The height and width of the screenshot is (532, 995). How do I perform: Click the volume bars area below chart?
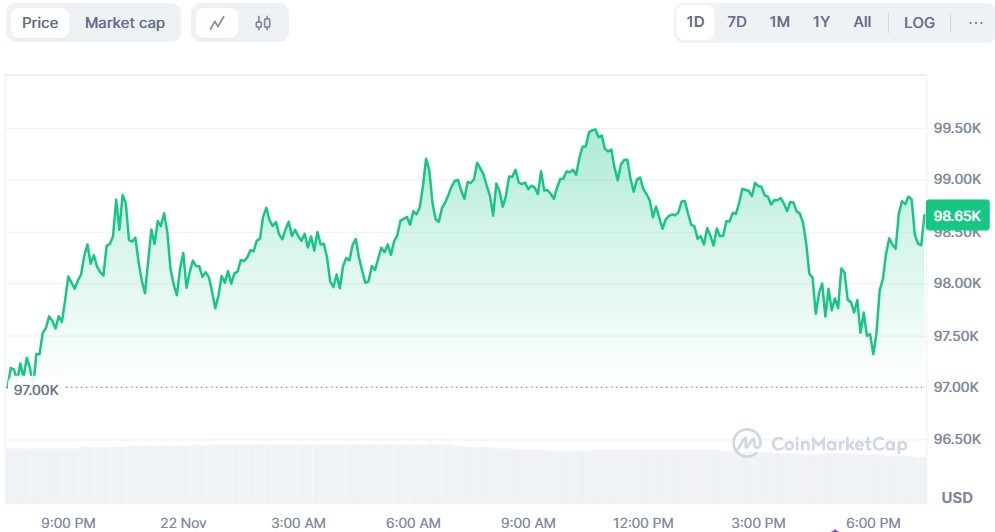(x=400, y=475)
